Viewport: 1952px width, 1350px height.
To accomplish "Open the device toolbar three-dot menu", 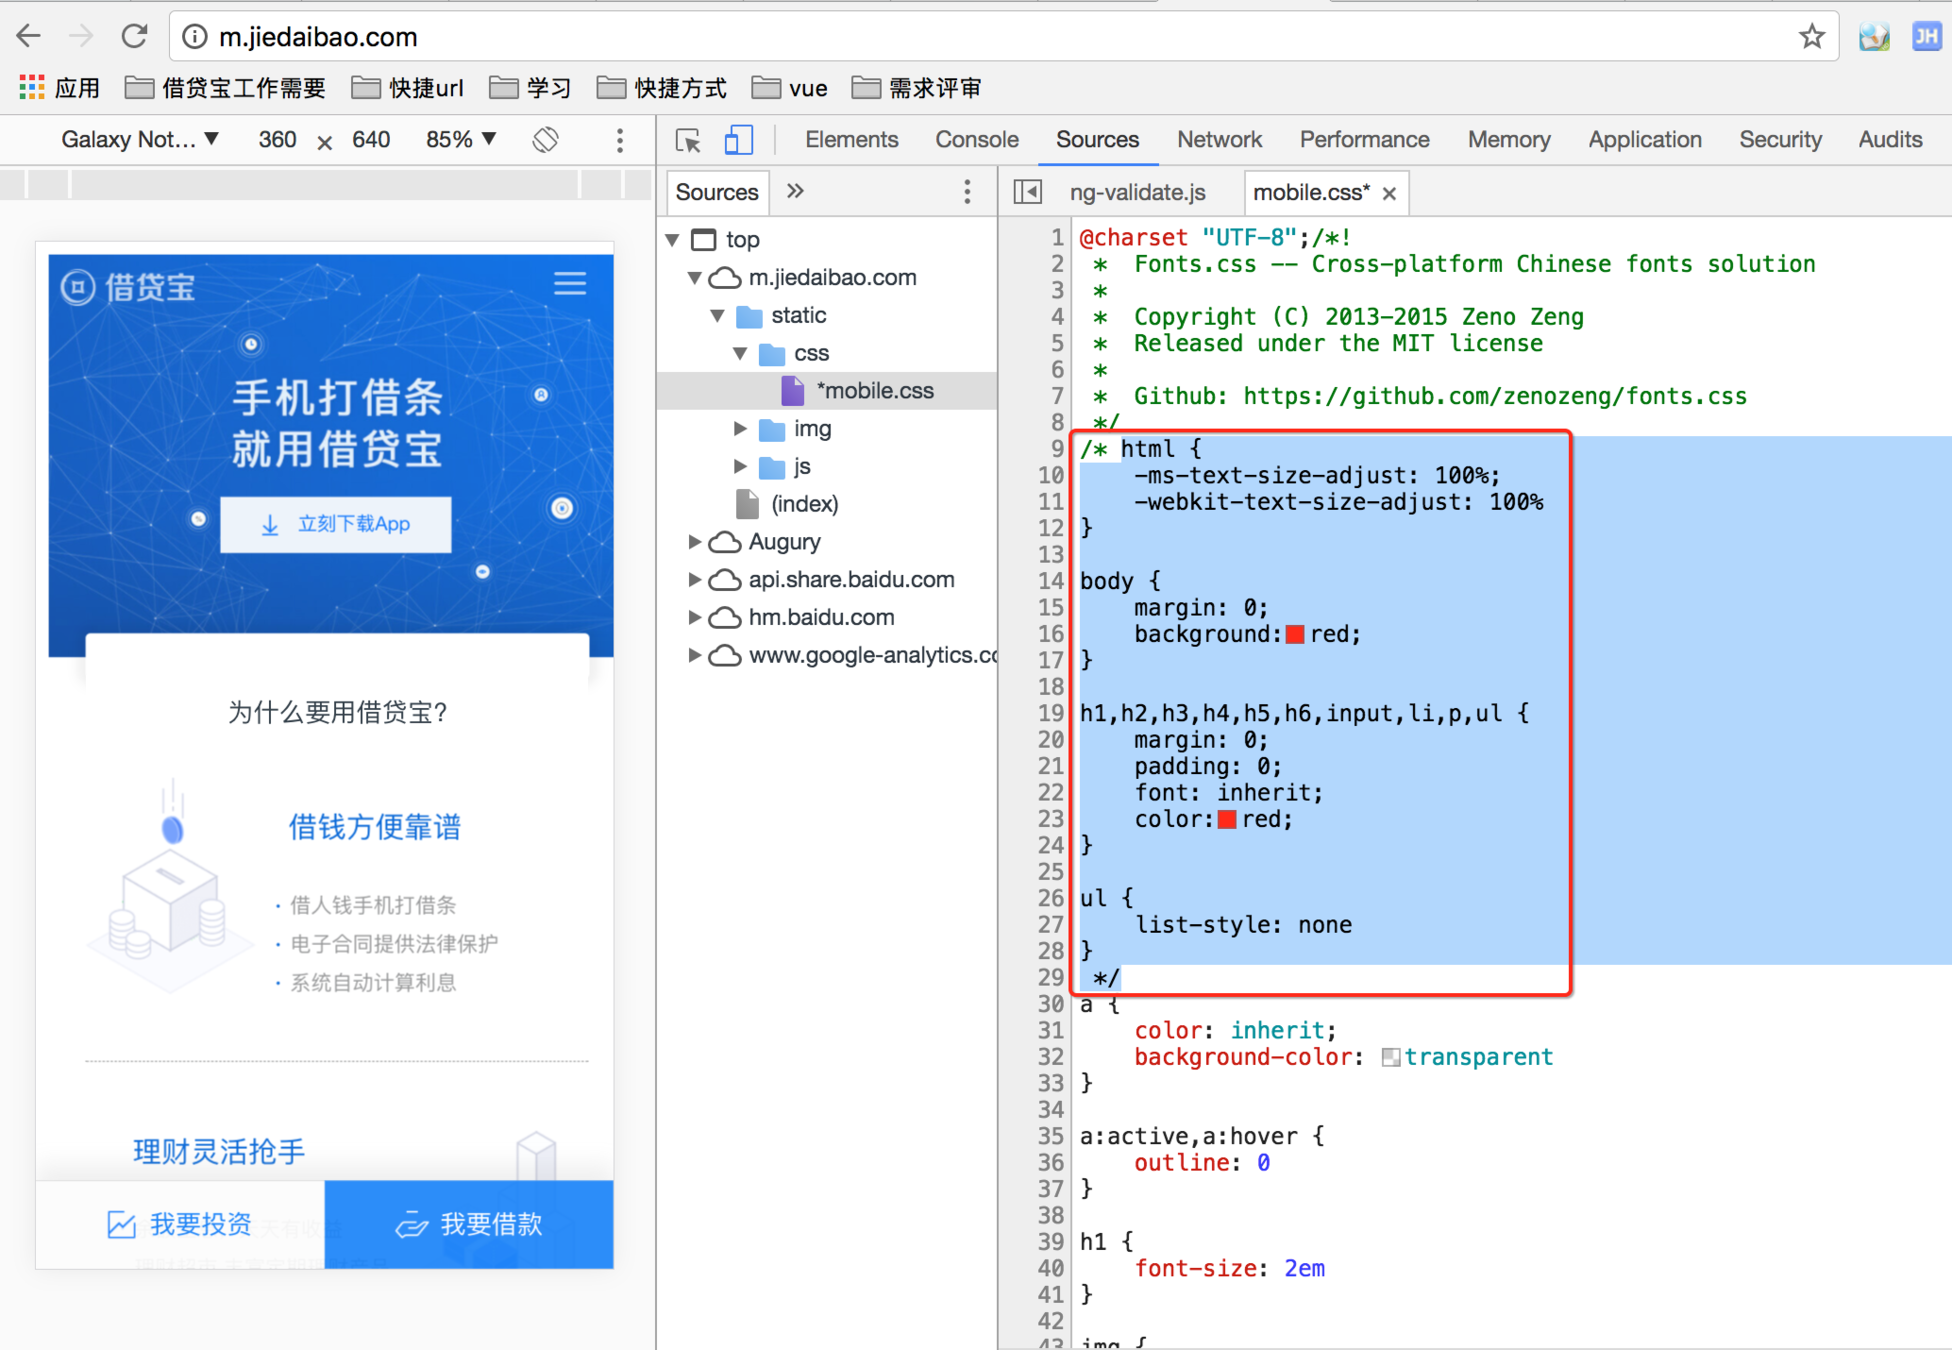I will tap(620, 140).
